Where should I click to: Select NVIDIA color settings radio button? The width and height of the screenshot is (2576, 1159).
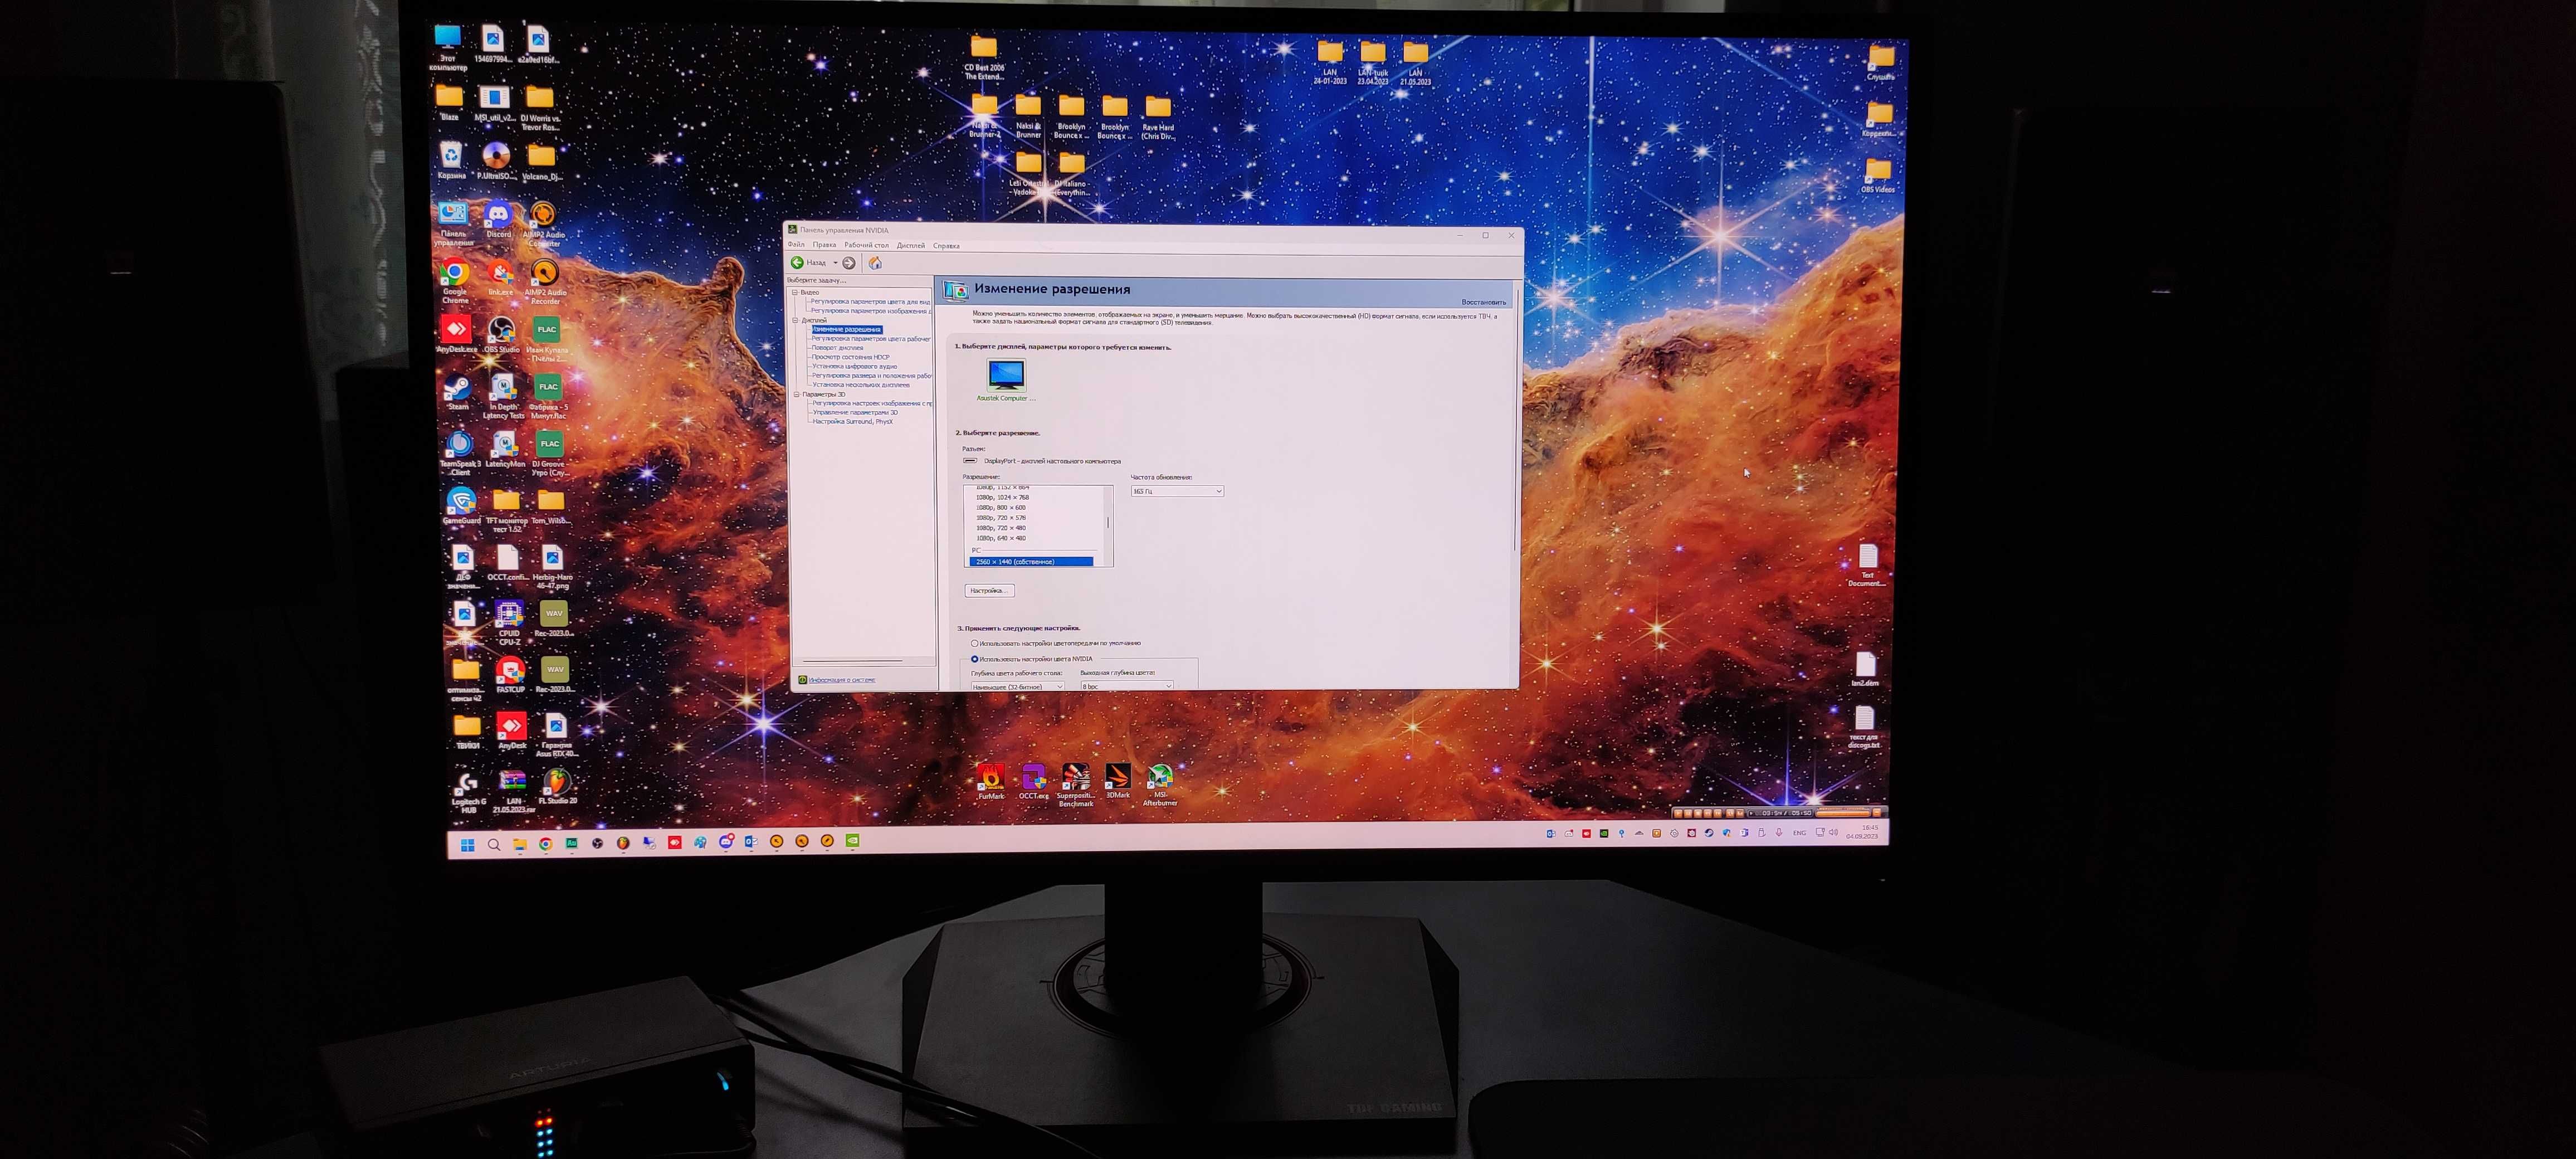click(x=974, y=659)
